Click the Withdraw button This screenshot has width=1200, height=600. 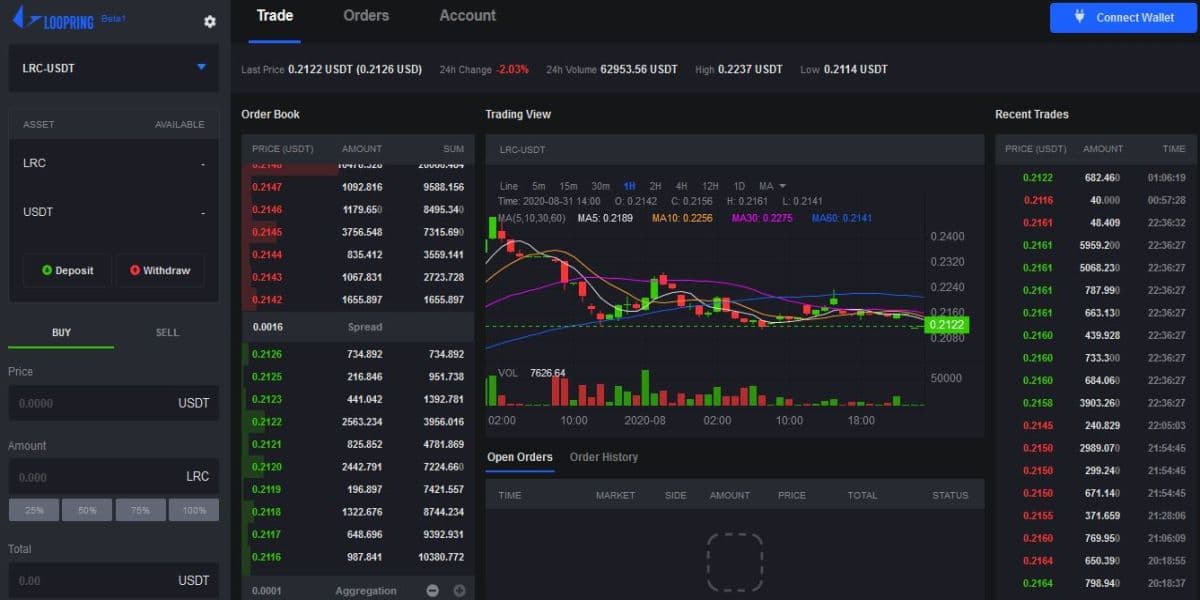tap(159, 270)
